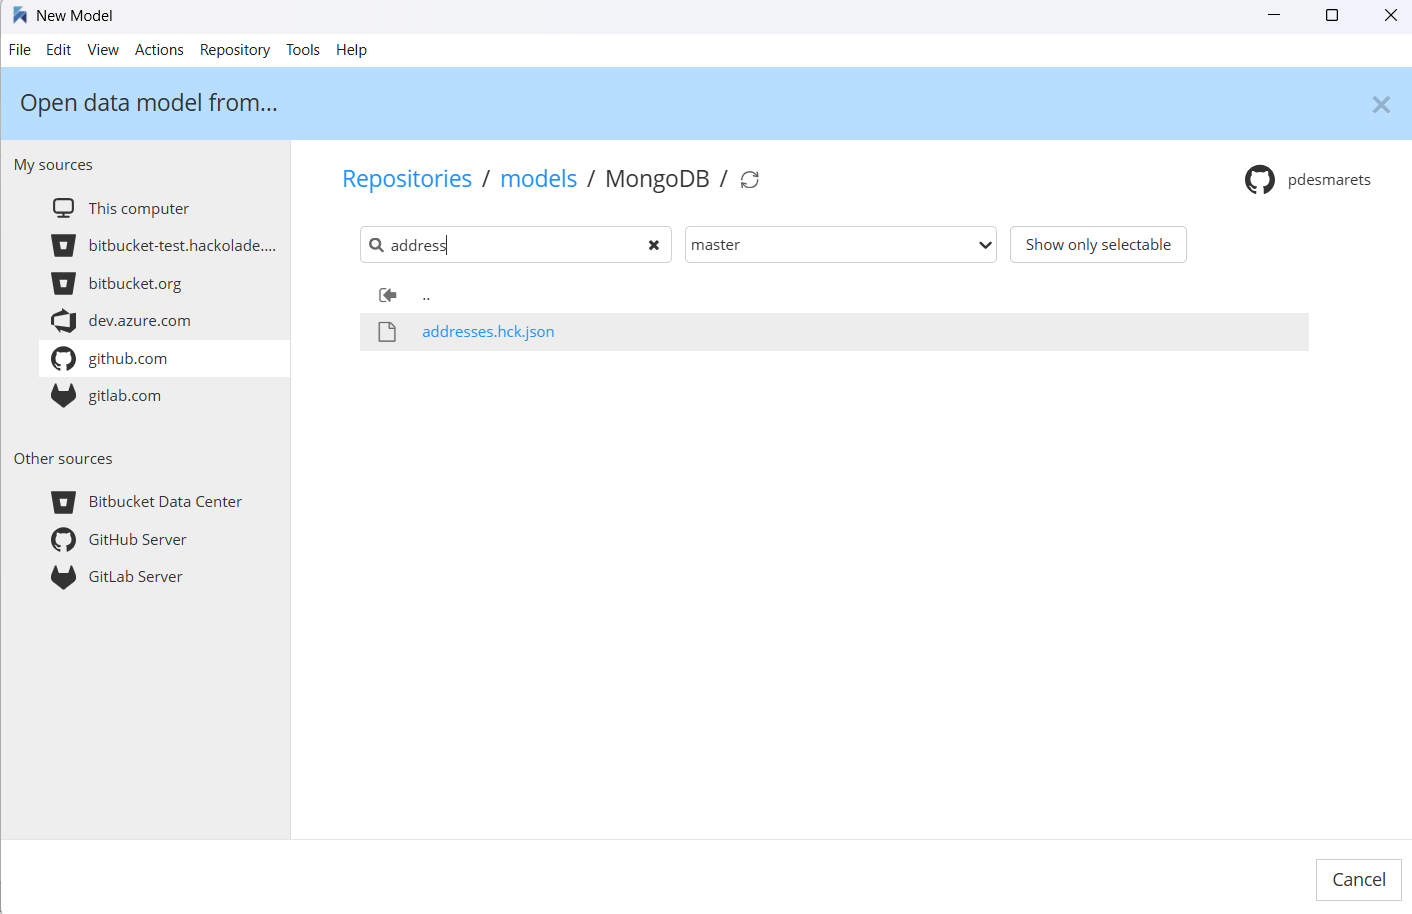
Task: Toggle Show only selectable files
Action: (x=1097, y=244)
